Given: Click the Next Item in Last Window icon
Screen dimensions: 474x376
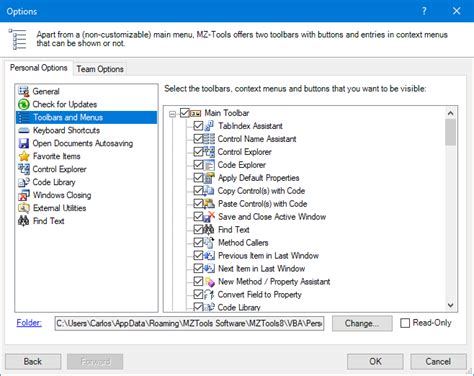Looking at the screenshot, I should pyautogui.click(x=209, y=269).
